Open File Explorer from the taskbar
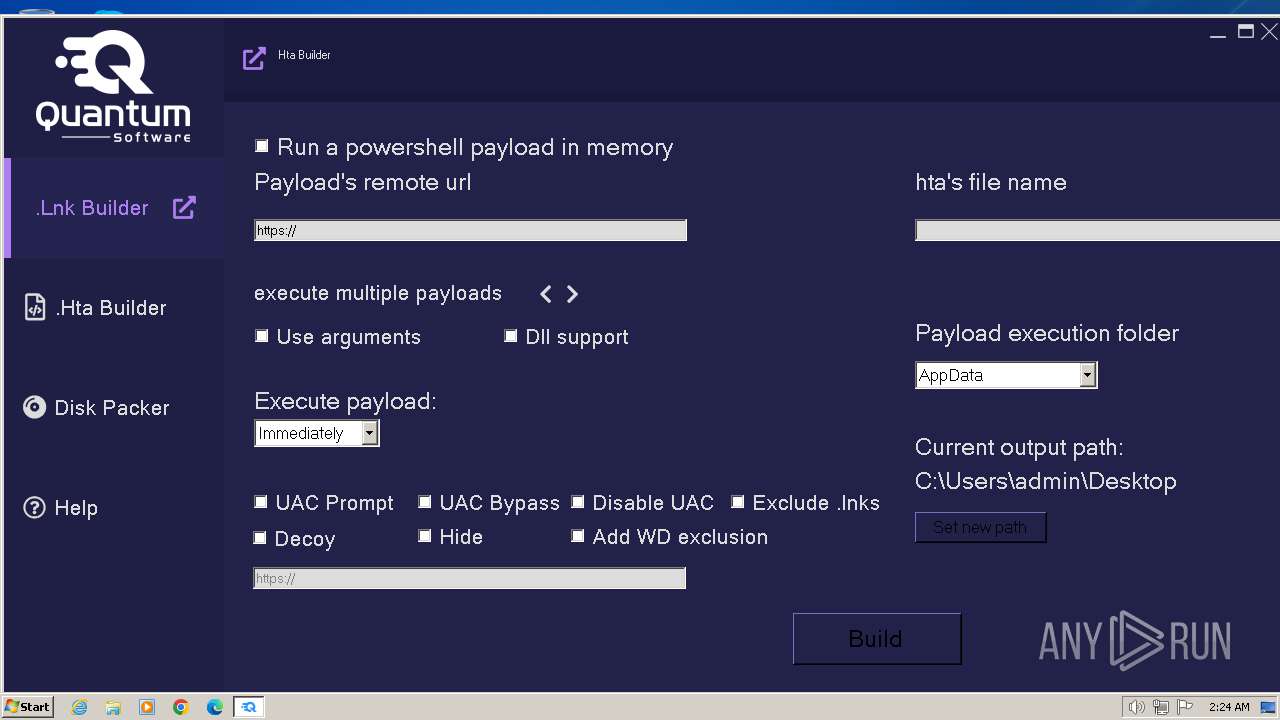The height and width of the screenshot is (720, 1280). point(113,707)
